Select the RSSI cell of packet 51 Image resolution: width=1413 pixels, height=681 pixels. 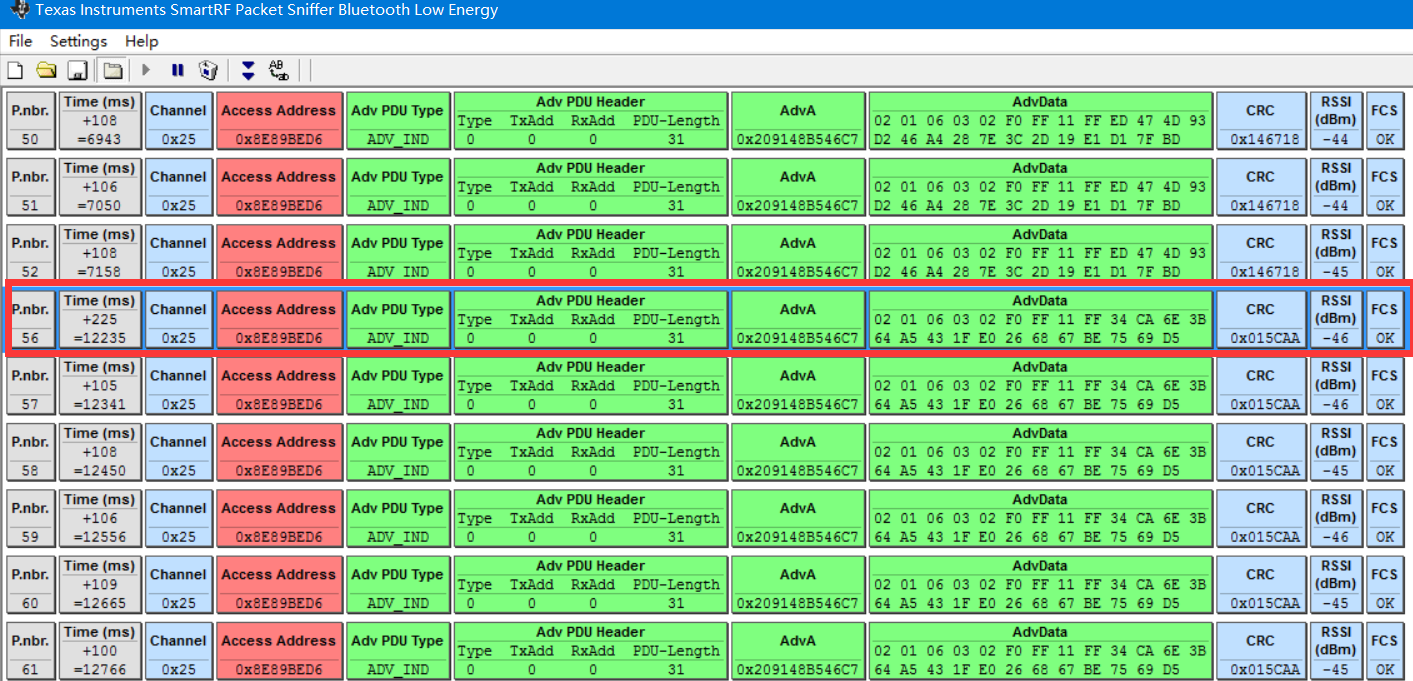[x=1336, y=186]
